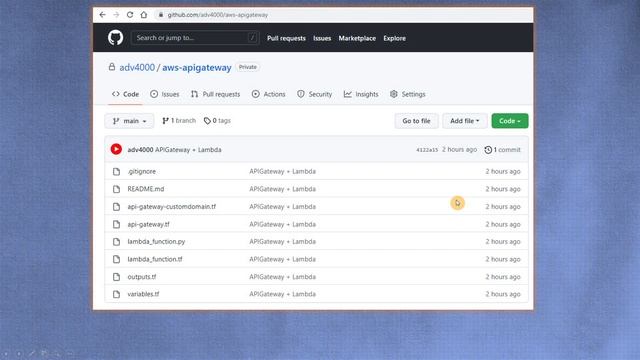640x360 pixels.
Task: Open the repository Settings tab
Action: pos(408,94)
